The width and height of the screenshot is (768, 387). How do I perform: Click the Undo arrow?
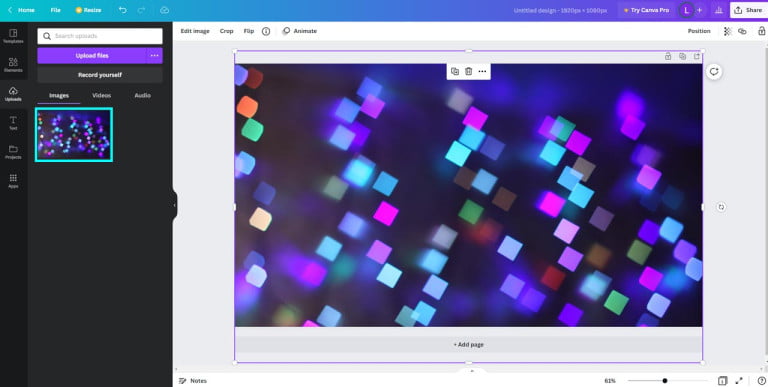pyautogui.click(x=122, y=10)
